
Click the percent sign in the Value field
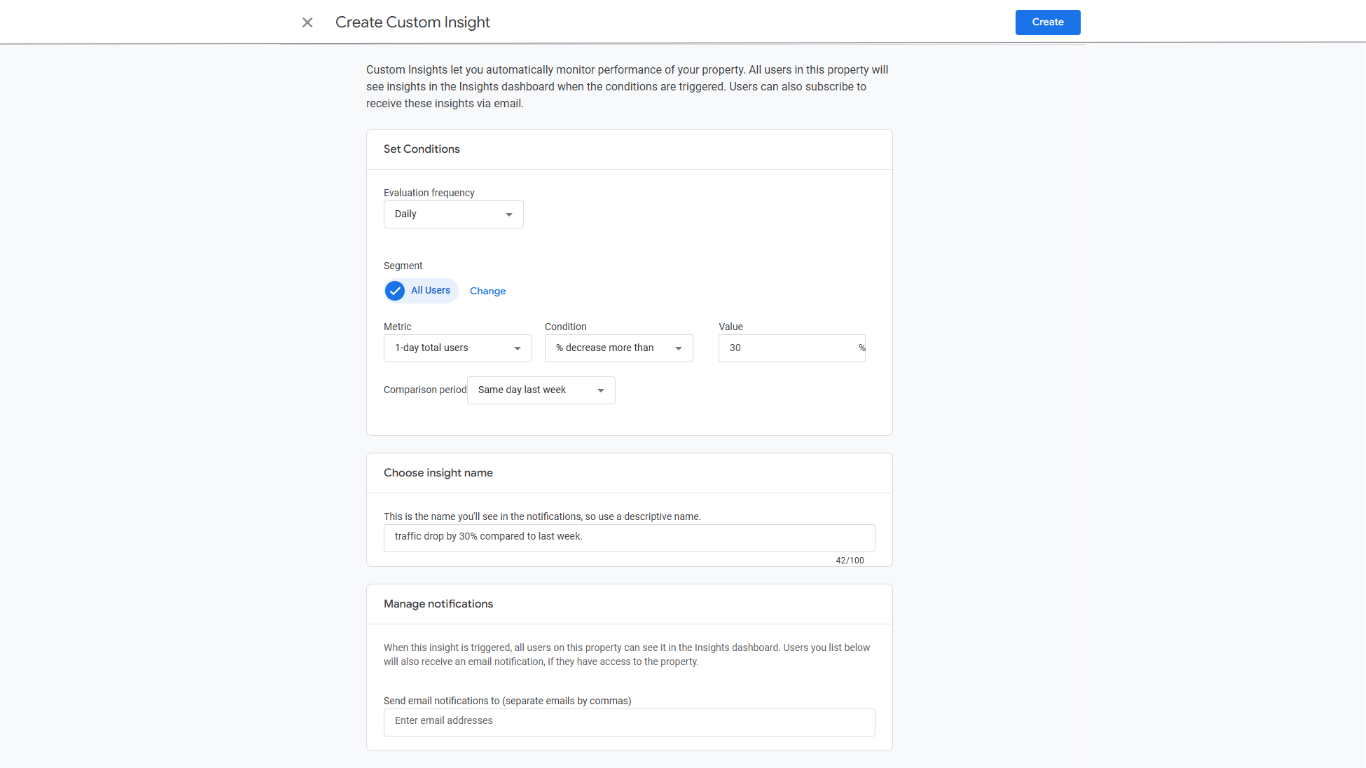860,348
